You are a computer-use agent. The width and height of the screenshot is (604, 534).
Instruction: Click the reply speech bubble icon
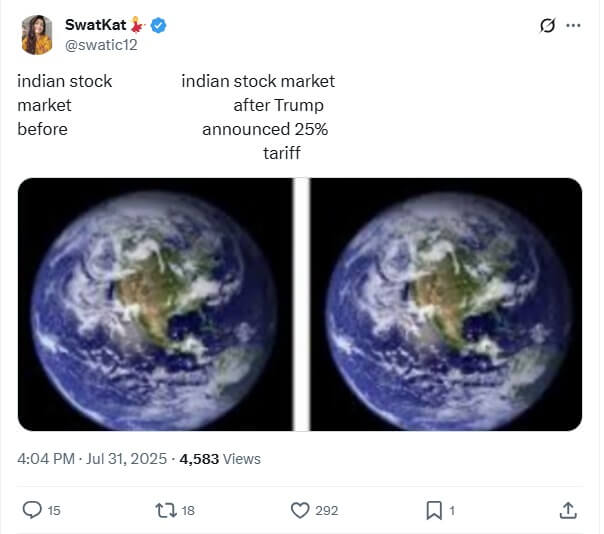coord(32,510)
